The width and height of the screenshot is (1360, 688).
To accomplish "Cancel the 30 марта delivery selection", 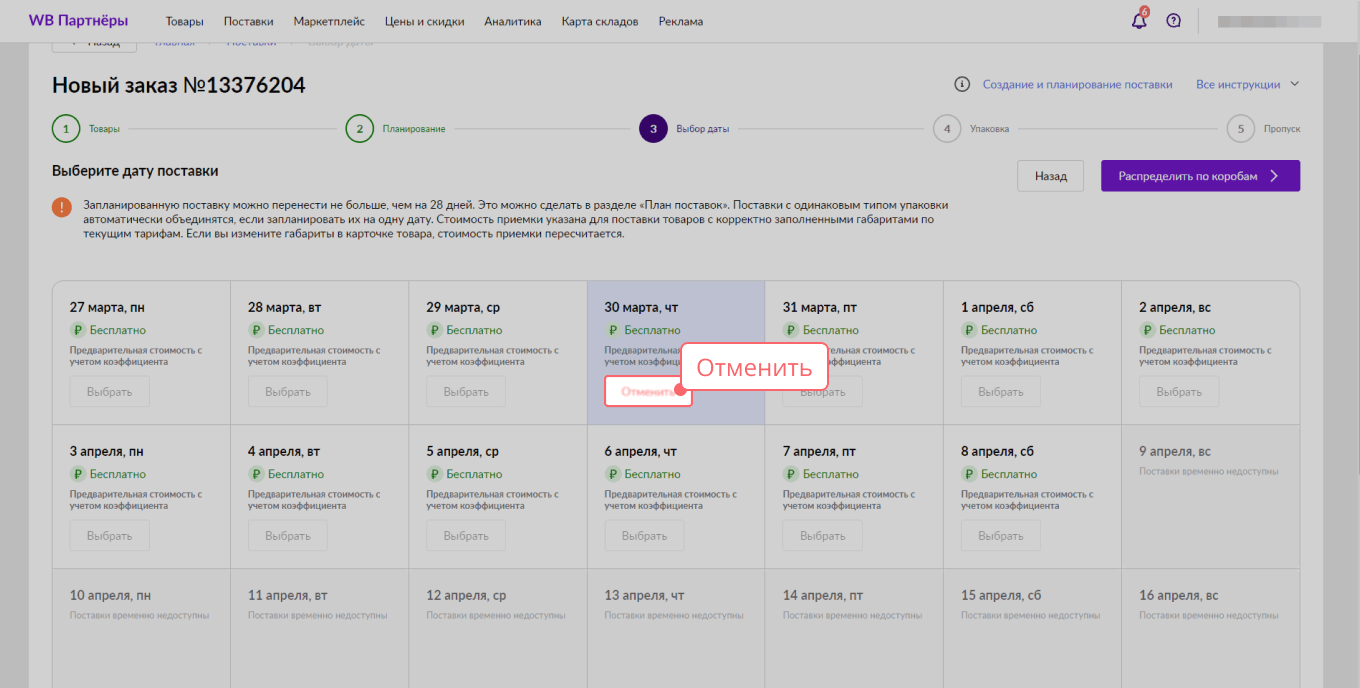I will pos(647,392).
